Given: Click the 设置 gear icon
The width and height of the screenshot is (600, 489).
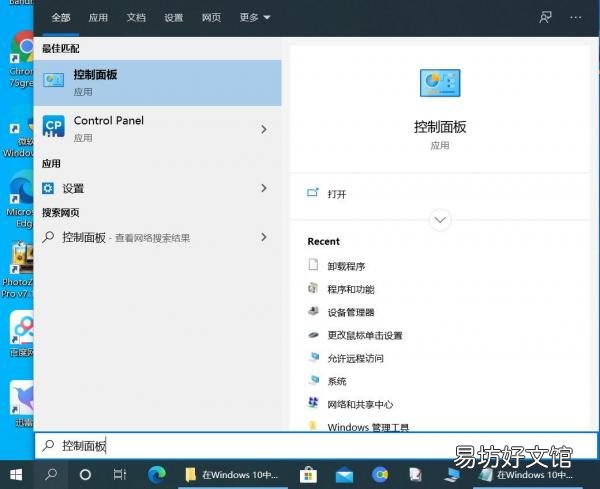Looking at the screenshot, I should [48, 188].
